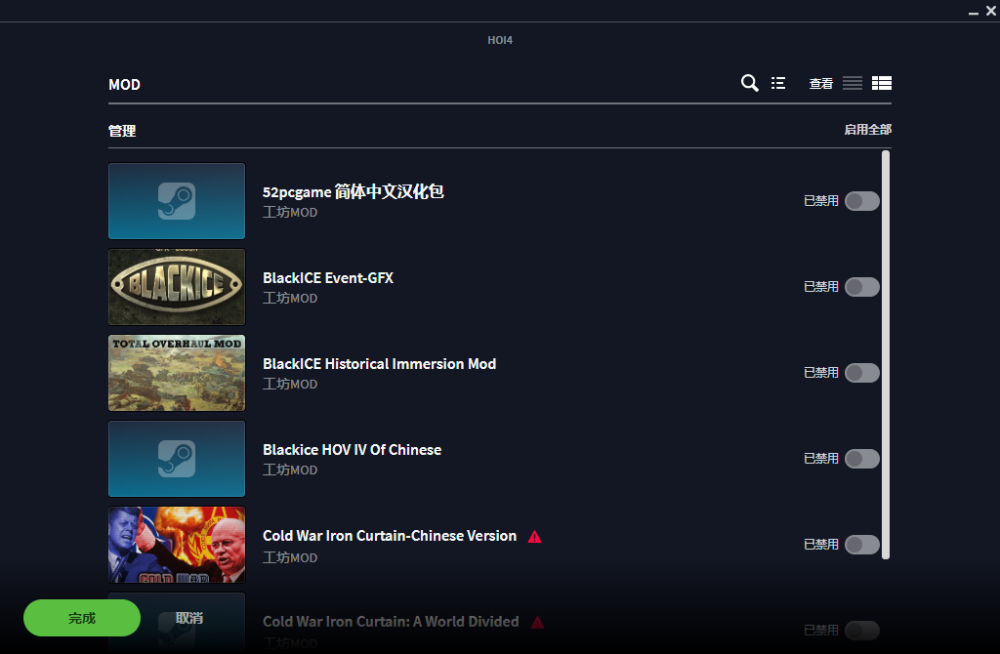Click the 管理 manage heading
Viewport: 1000px width, 654px height.
(122, 131)
